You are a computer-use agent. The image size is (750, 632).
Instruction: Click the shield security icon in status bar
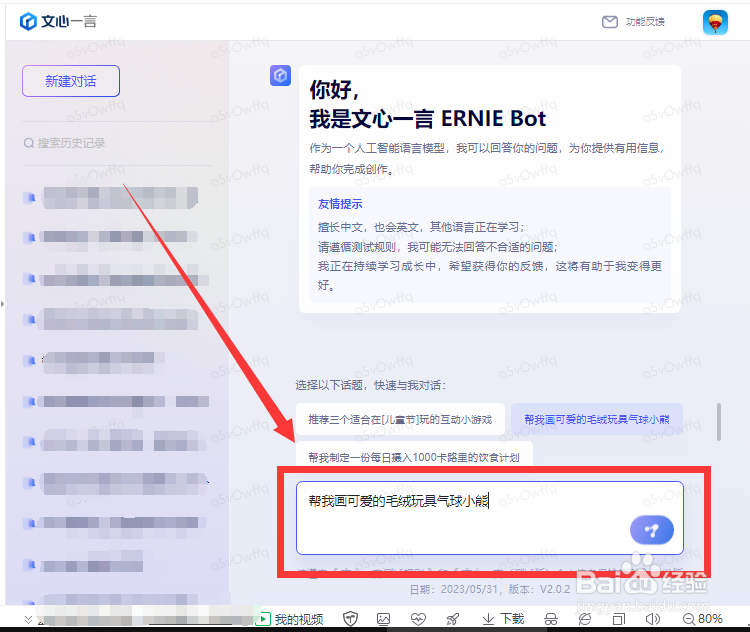(x=351, y=619)
